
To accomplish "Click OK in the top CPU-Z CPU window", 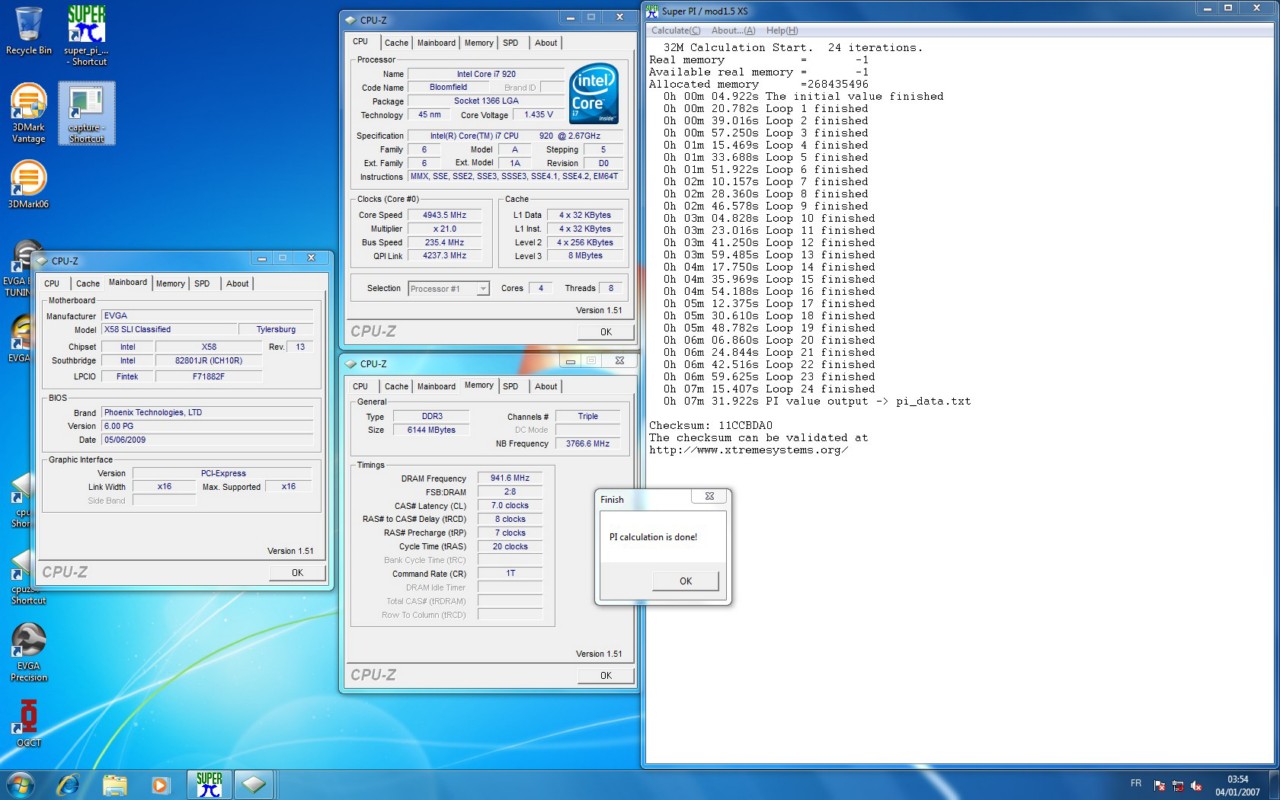I will [x=605, y=332].
